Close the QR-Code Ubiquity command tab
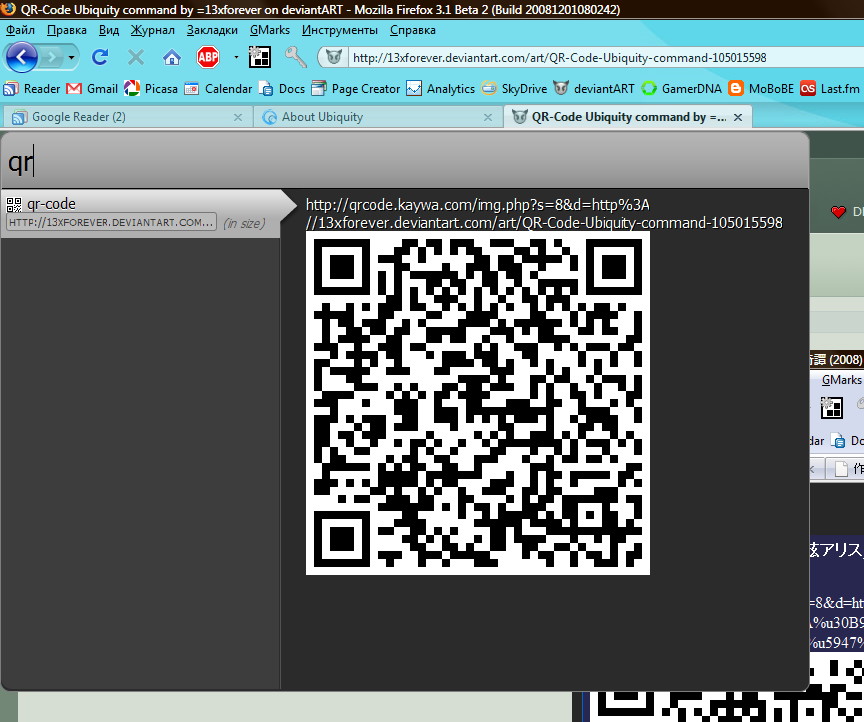 click(738, 117)
